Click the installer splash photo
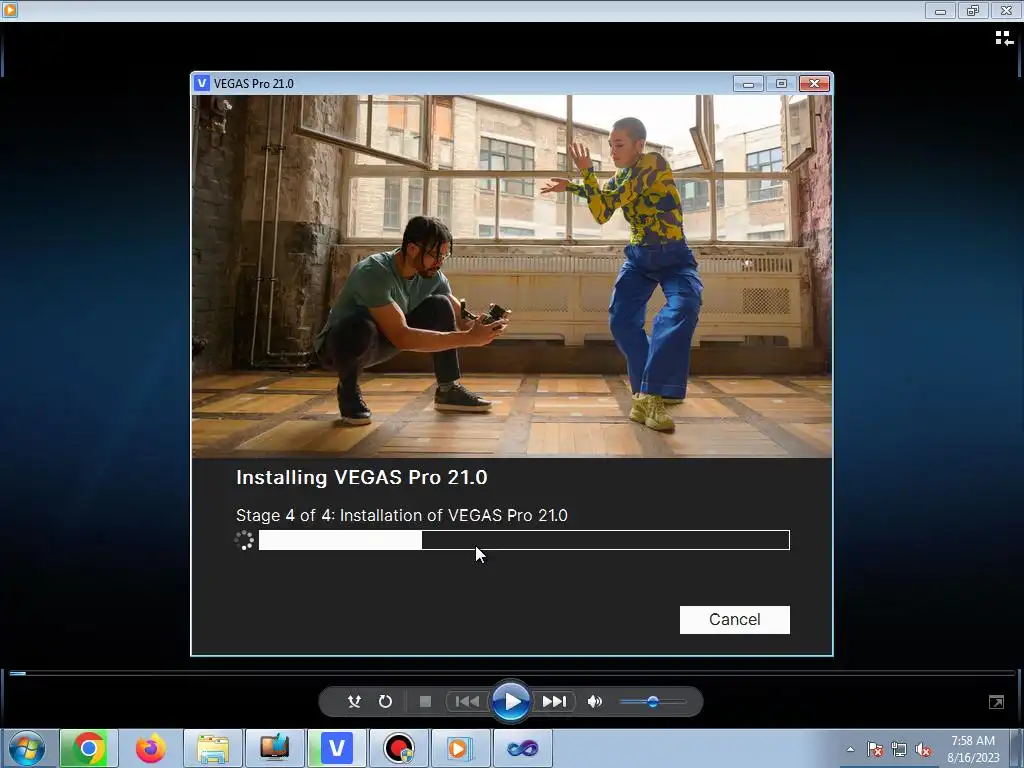Image resolution: width=1024 pixels, height=768 pixels. coord(512,276)
